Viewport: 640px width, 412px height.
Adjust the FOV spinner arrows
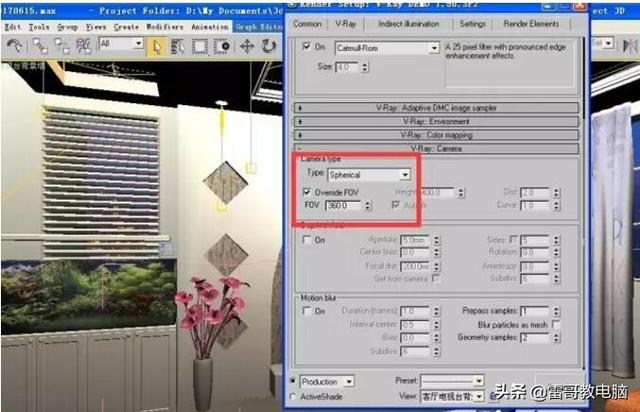368,205
